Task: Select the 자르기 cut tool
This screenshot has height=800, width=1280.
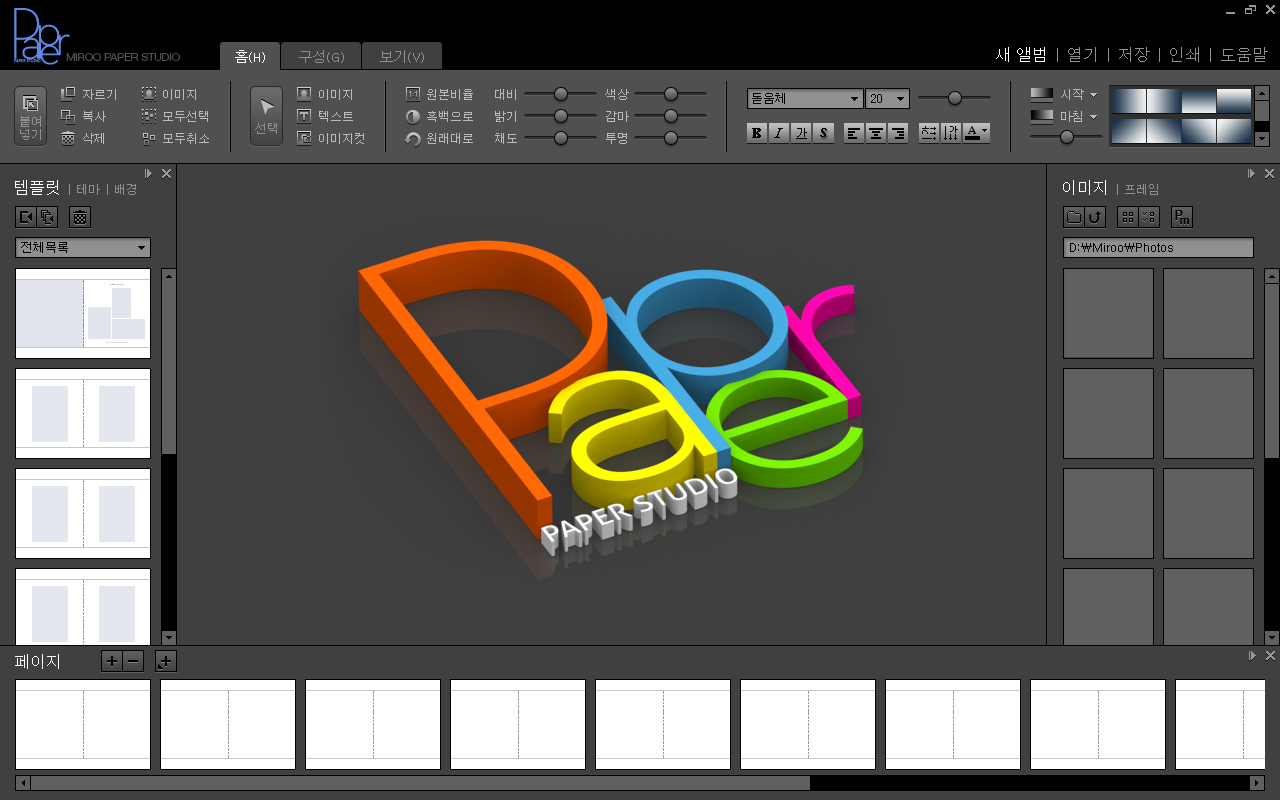Action: point(89,94)
